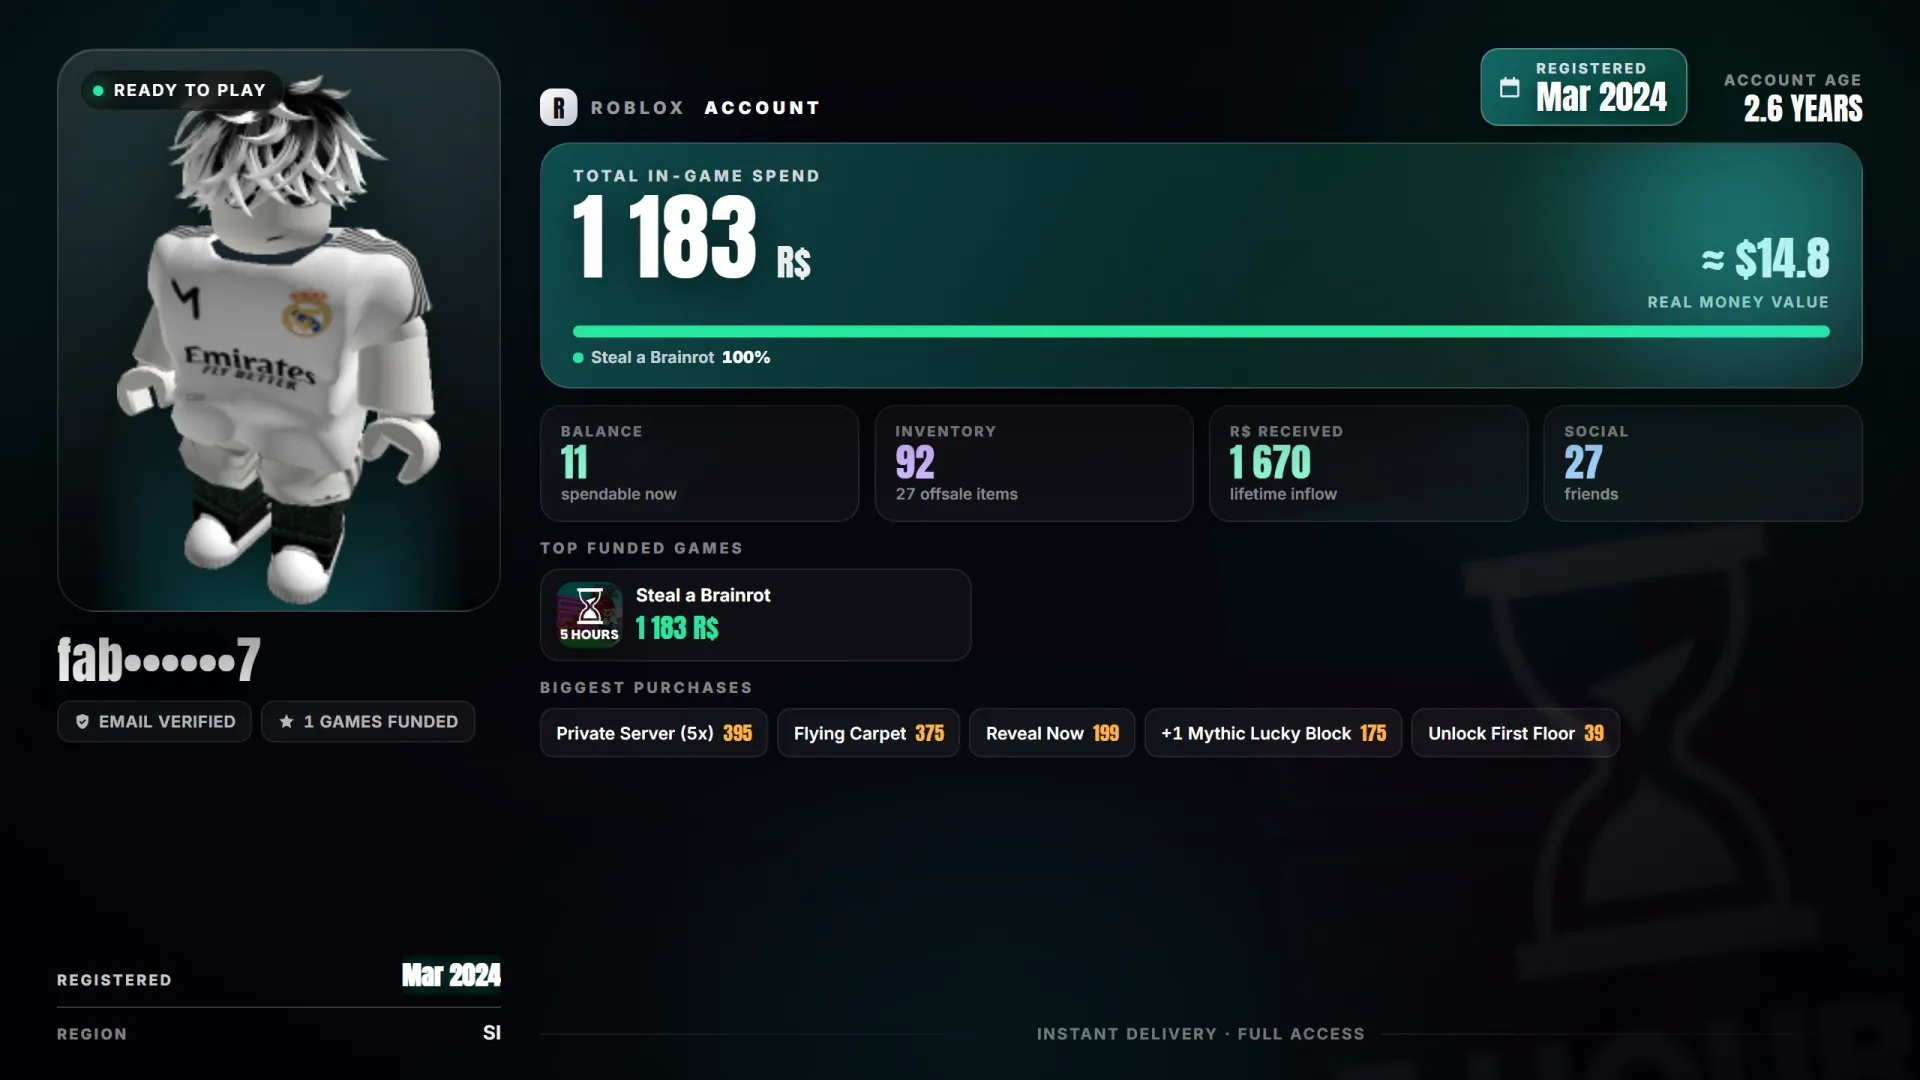Select the +1 Mythic Lucky Block chip
This screenshot has width=1920, height=1080.
[x=1273, y=733]
